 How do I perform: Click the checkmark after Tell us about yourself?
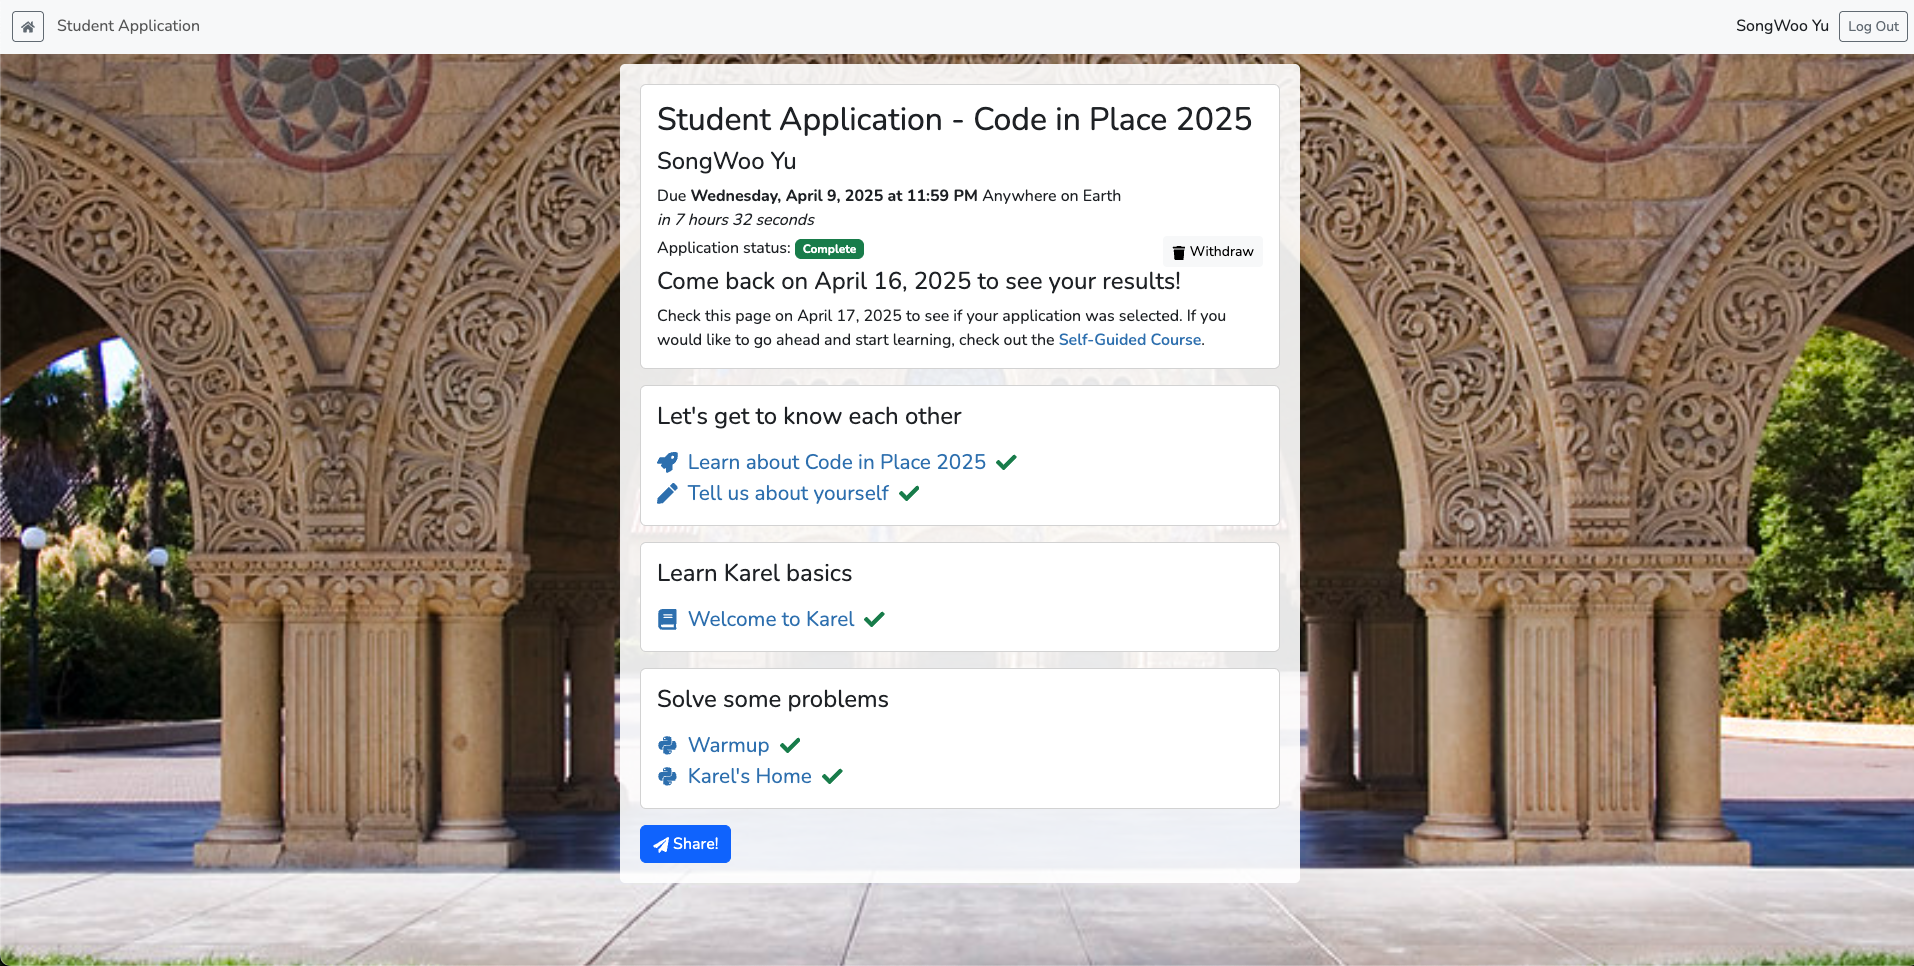(x=909, y=493)
